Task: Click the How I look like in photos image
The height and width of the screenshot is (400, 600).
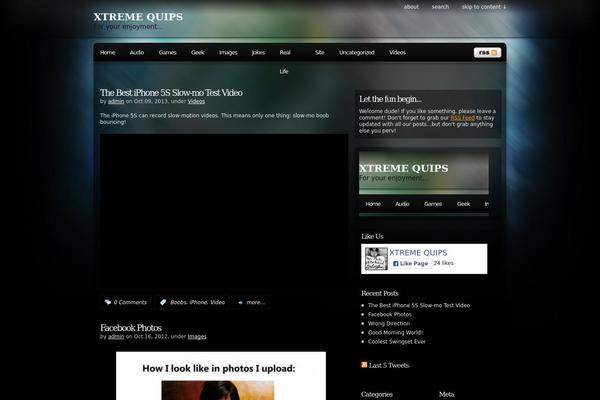Action: [221, 376]
